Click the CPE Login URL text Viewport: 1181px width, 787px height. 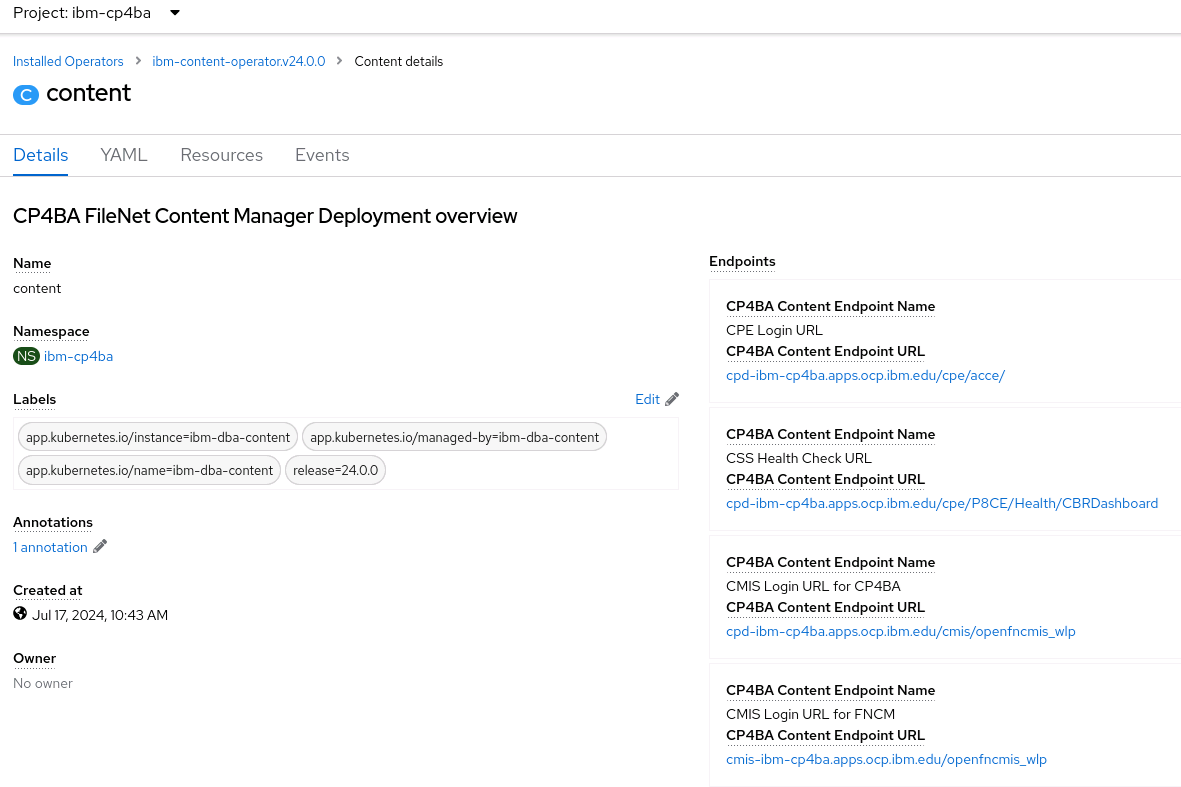(x=774, y=330)
